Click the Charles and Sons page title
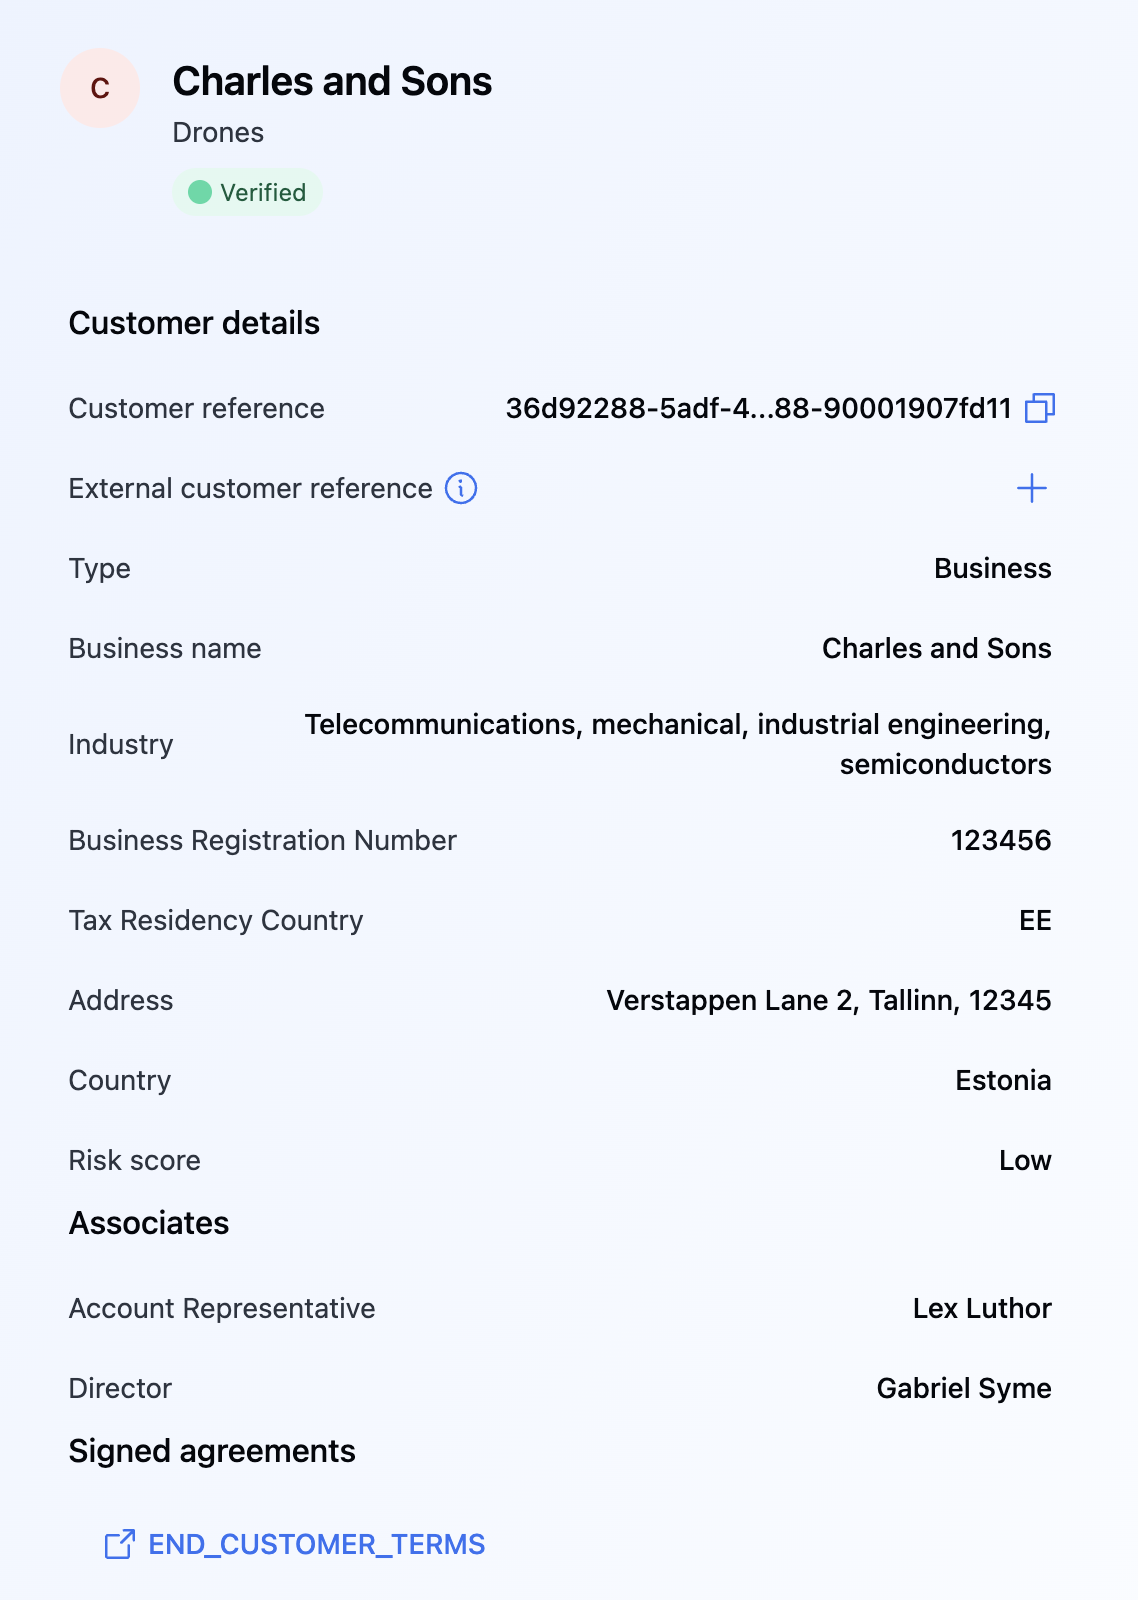The width and height of the screenshot is (1138, 1600). (x=332, y=82)
